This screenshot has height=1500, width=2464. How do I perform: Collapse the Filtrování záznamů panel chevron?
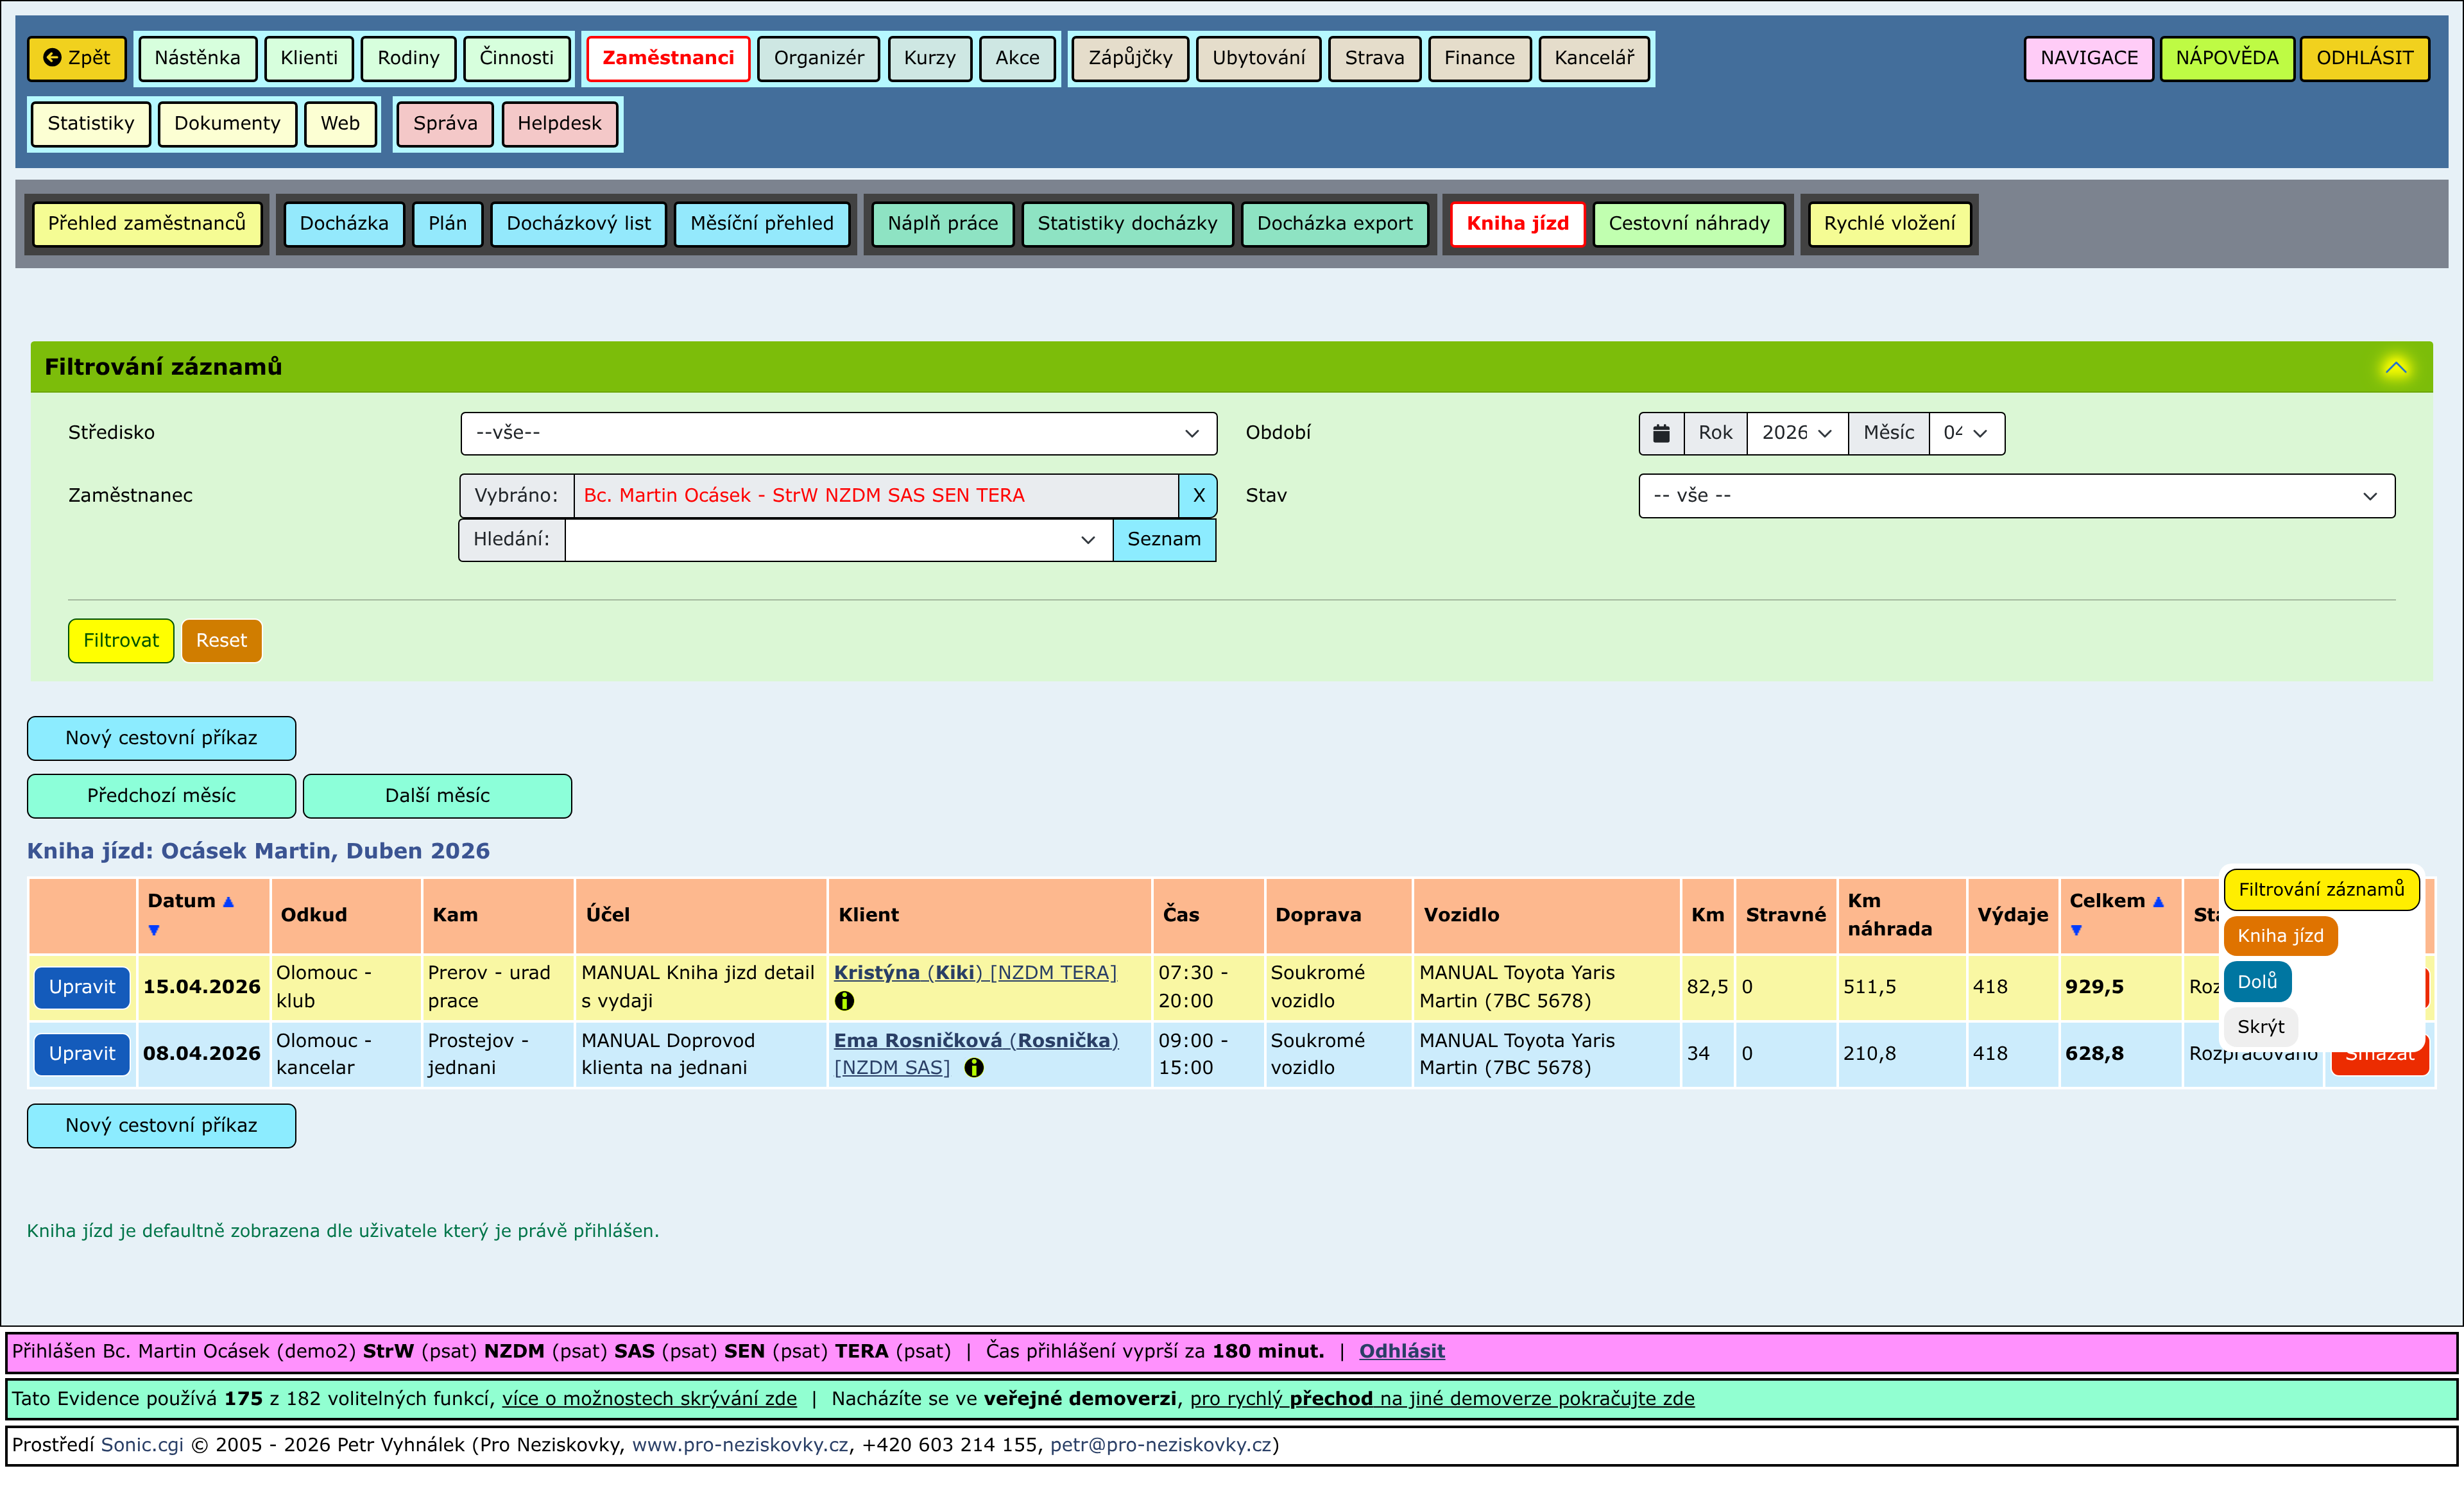coord(2396,367)
